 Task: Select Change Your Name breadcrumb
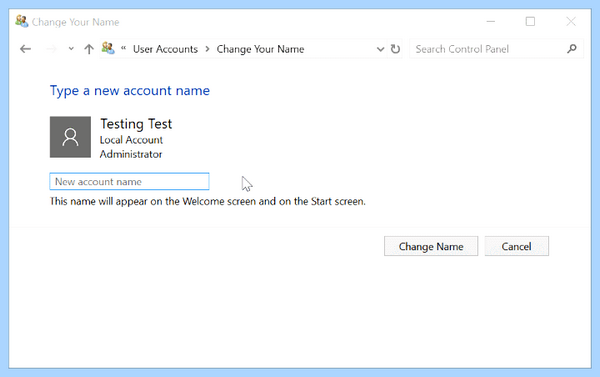pyautogui.click(x=260, y=49)
